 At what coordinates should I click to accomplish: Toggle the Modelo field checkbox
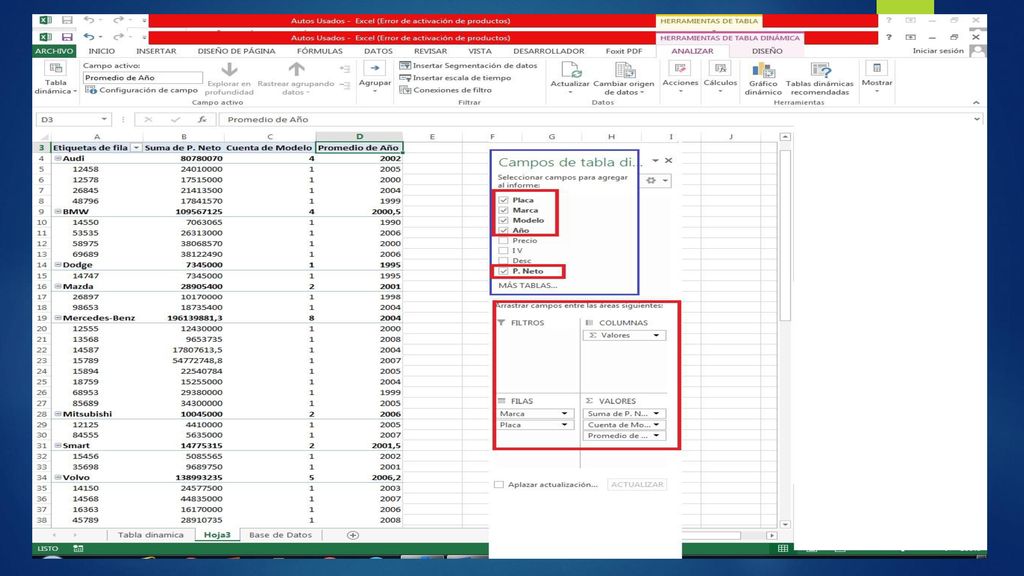pos(504,220)
